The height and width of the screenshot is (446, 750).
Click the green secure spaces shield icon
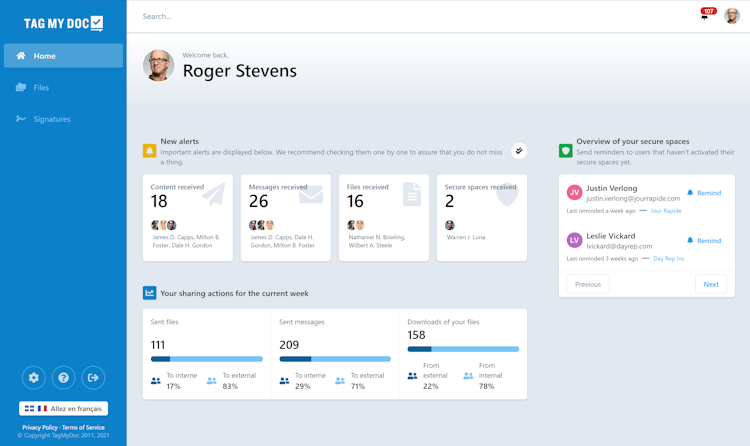click(x=565, y=151)
